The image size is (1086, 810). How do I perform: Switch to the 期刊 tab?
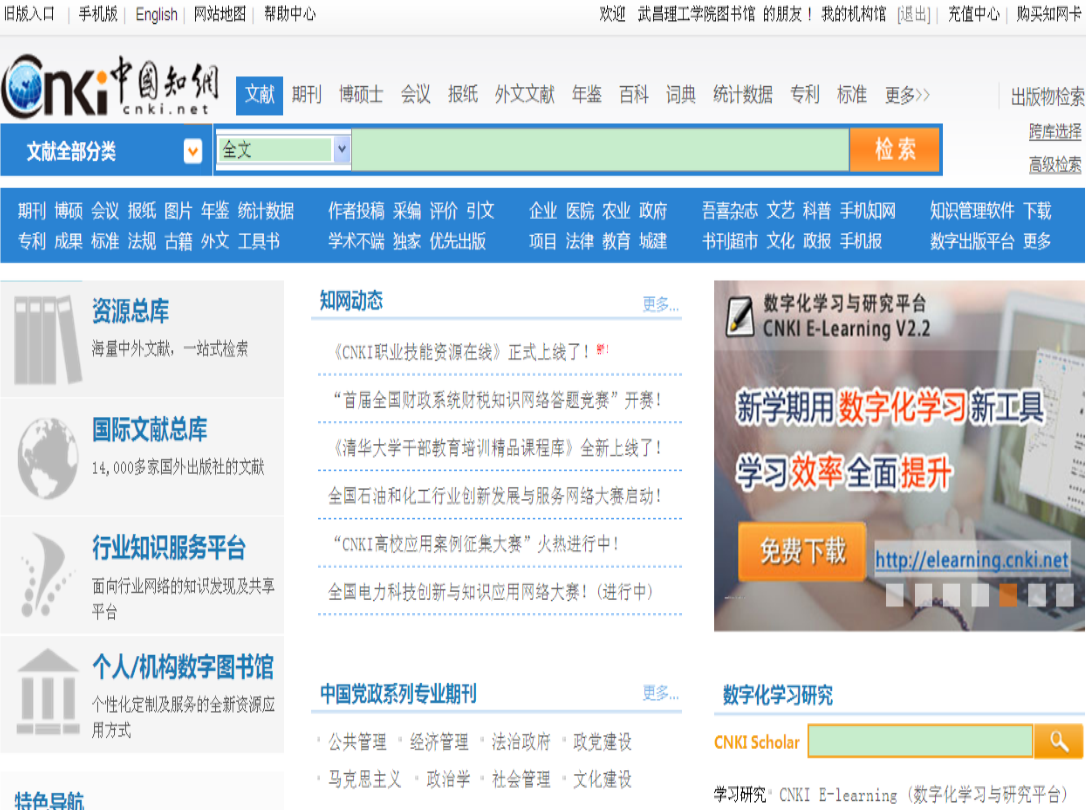tap(307, 94)
